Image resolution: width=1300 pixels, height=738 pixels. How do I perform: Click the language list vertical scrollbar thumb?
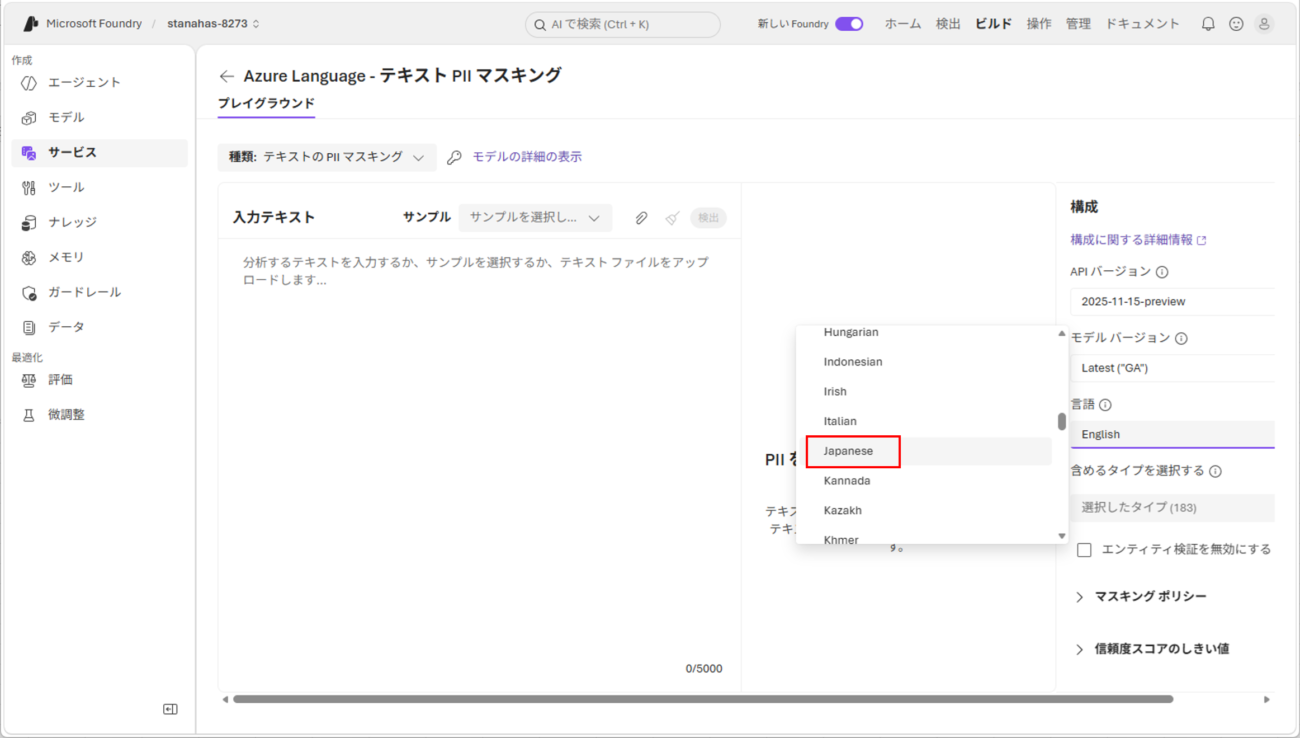[1061, 422]
